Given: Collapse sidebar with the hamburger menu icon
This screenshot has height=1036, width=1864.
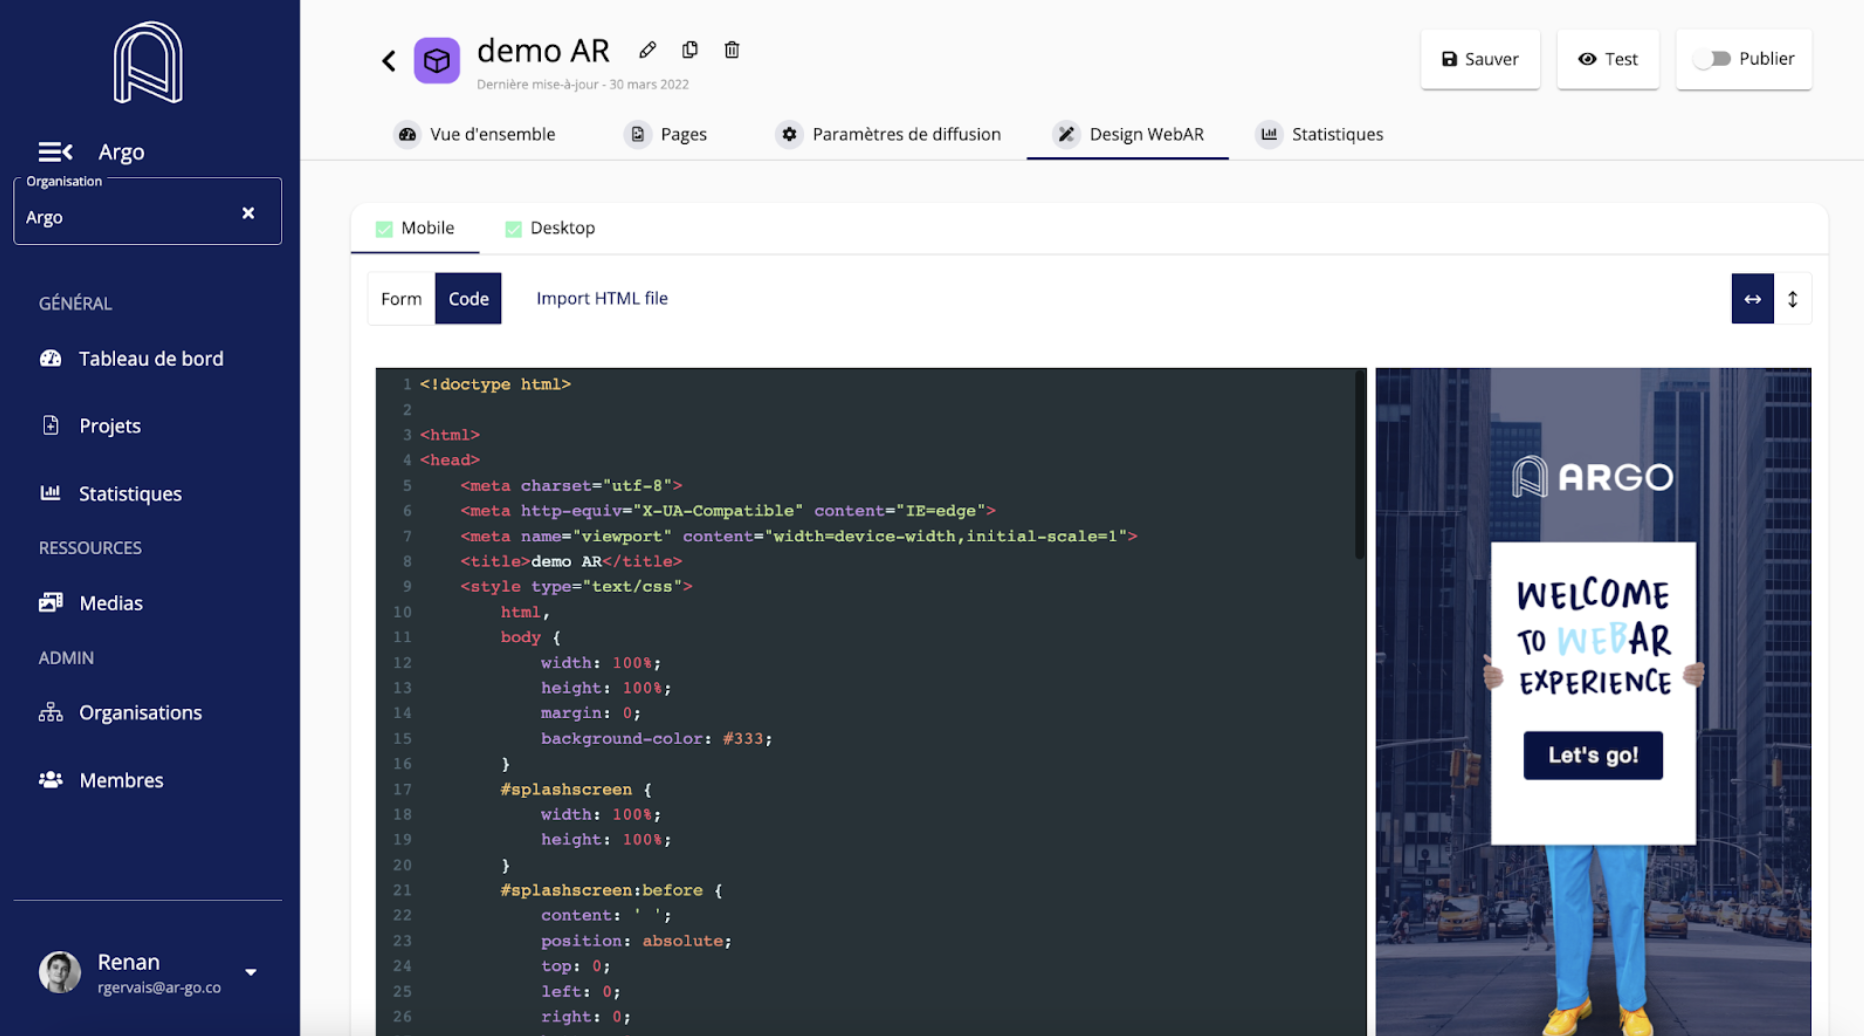Looking at the screenshot, I should tap(55, 151).
